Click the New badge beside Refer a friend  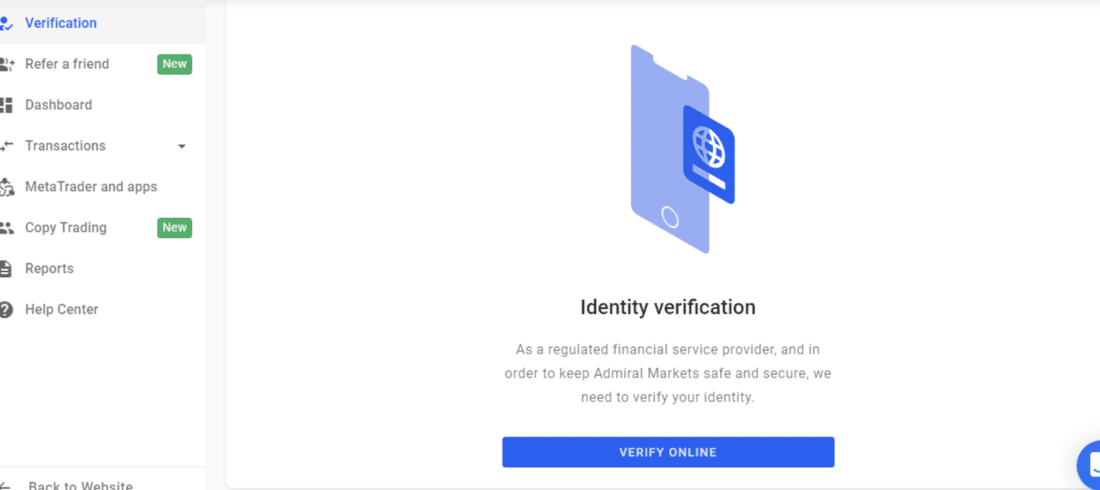tap(175, 65)
